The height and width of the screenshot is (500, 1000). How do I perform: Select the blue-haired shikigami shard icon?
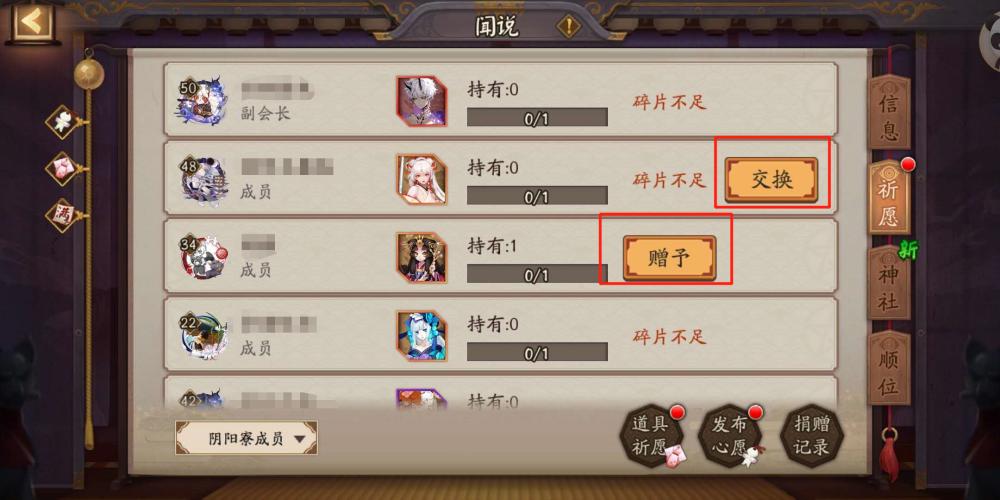pyautogui.click(x=421, y=336)
